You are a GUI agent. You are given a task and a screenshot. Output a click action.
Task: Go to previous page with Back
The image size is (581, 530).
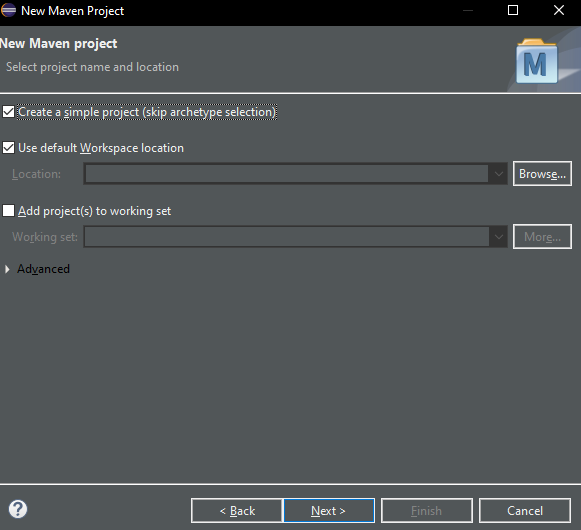pyautogui.click(x=237, y=511)
